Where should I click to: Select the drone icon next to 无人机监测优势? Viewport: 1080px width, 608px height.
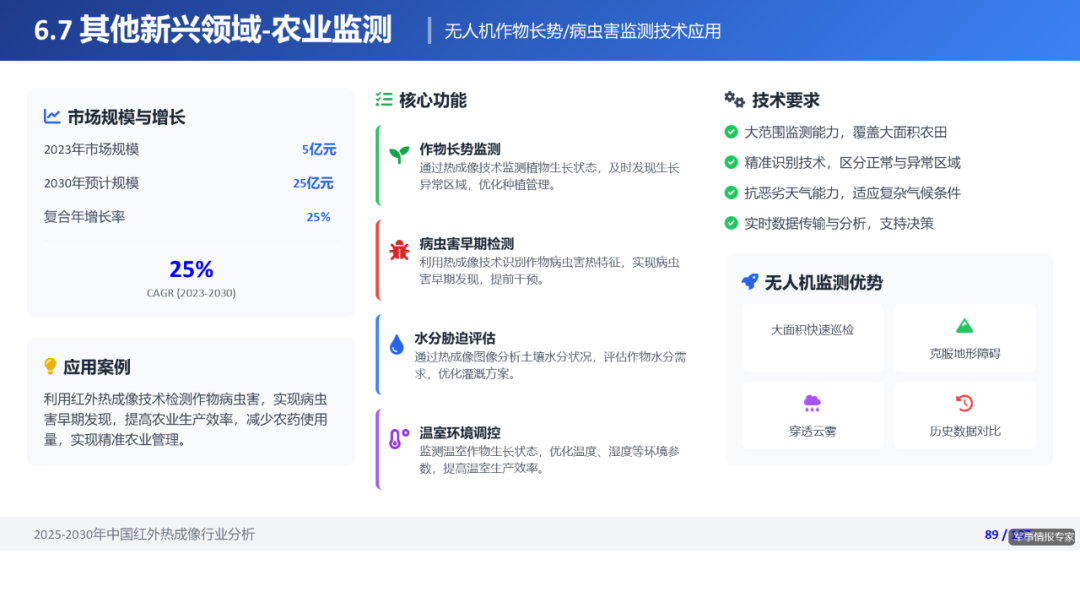tap(749, 282)
